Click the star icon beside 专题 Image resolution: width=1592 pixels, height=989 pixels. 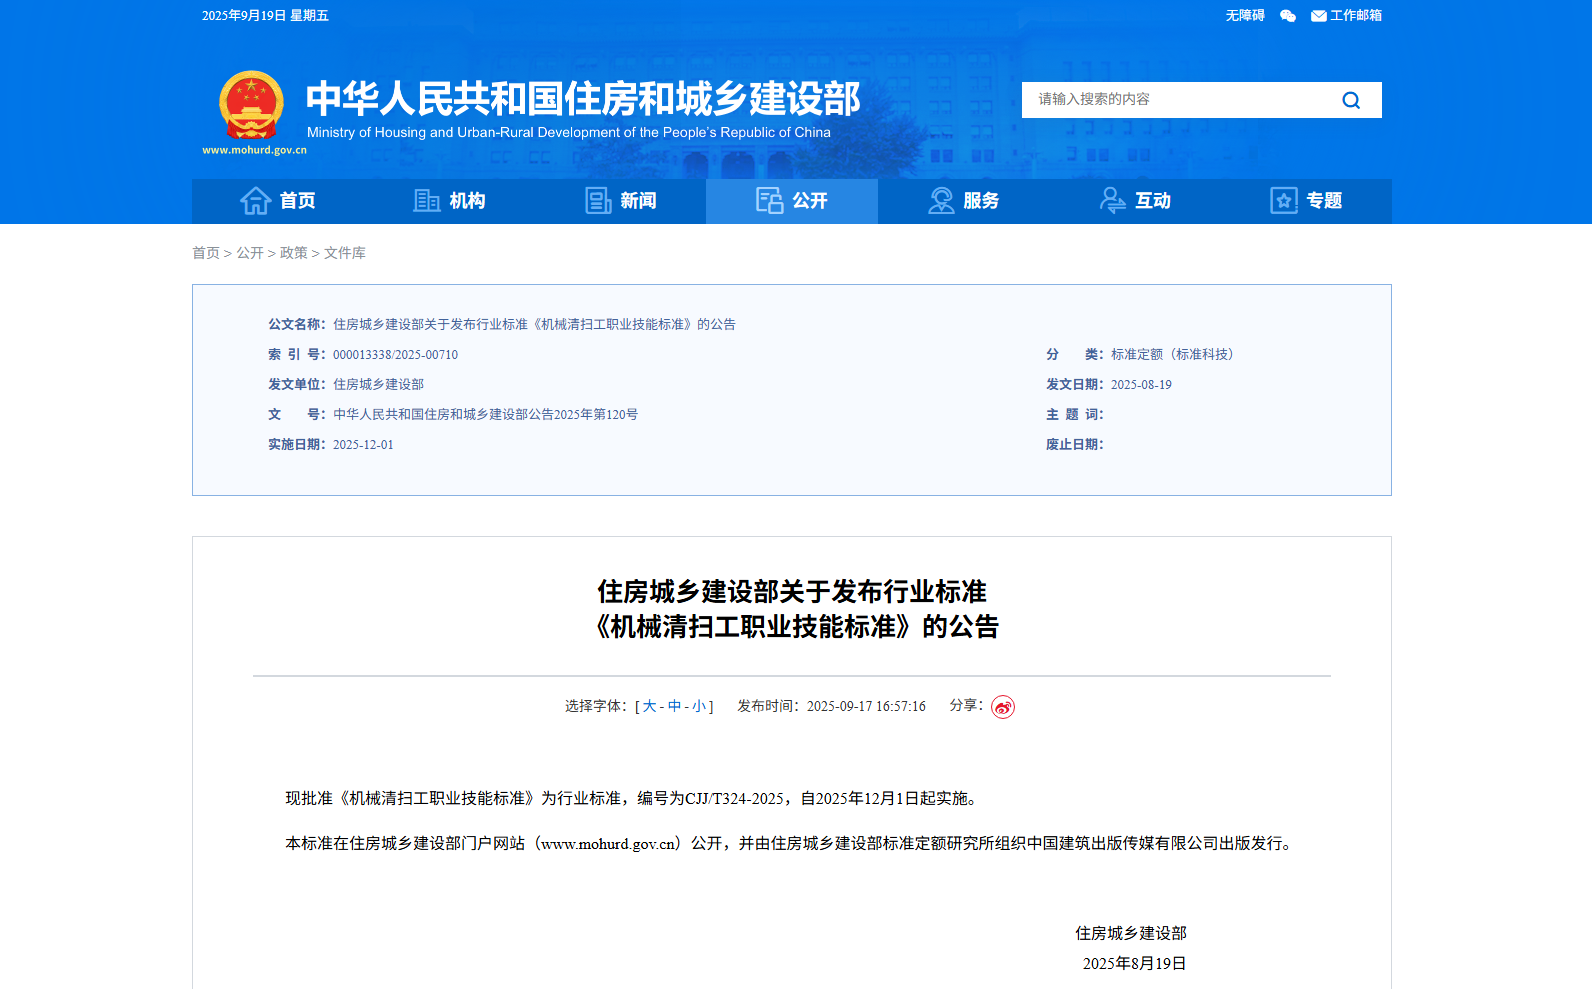tap(1283, 201)
